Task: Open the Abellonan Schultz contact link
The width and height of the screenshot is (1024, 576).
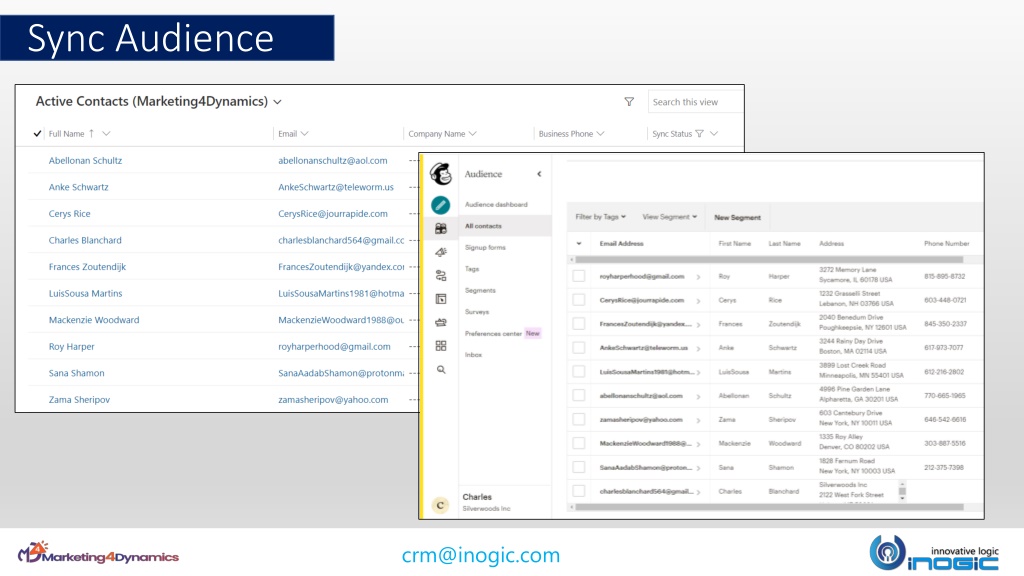Action: point(85,161)
